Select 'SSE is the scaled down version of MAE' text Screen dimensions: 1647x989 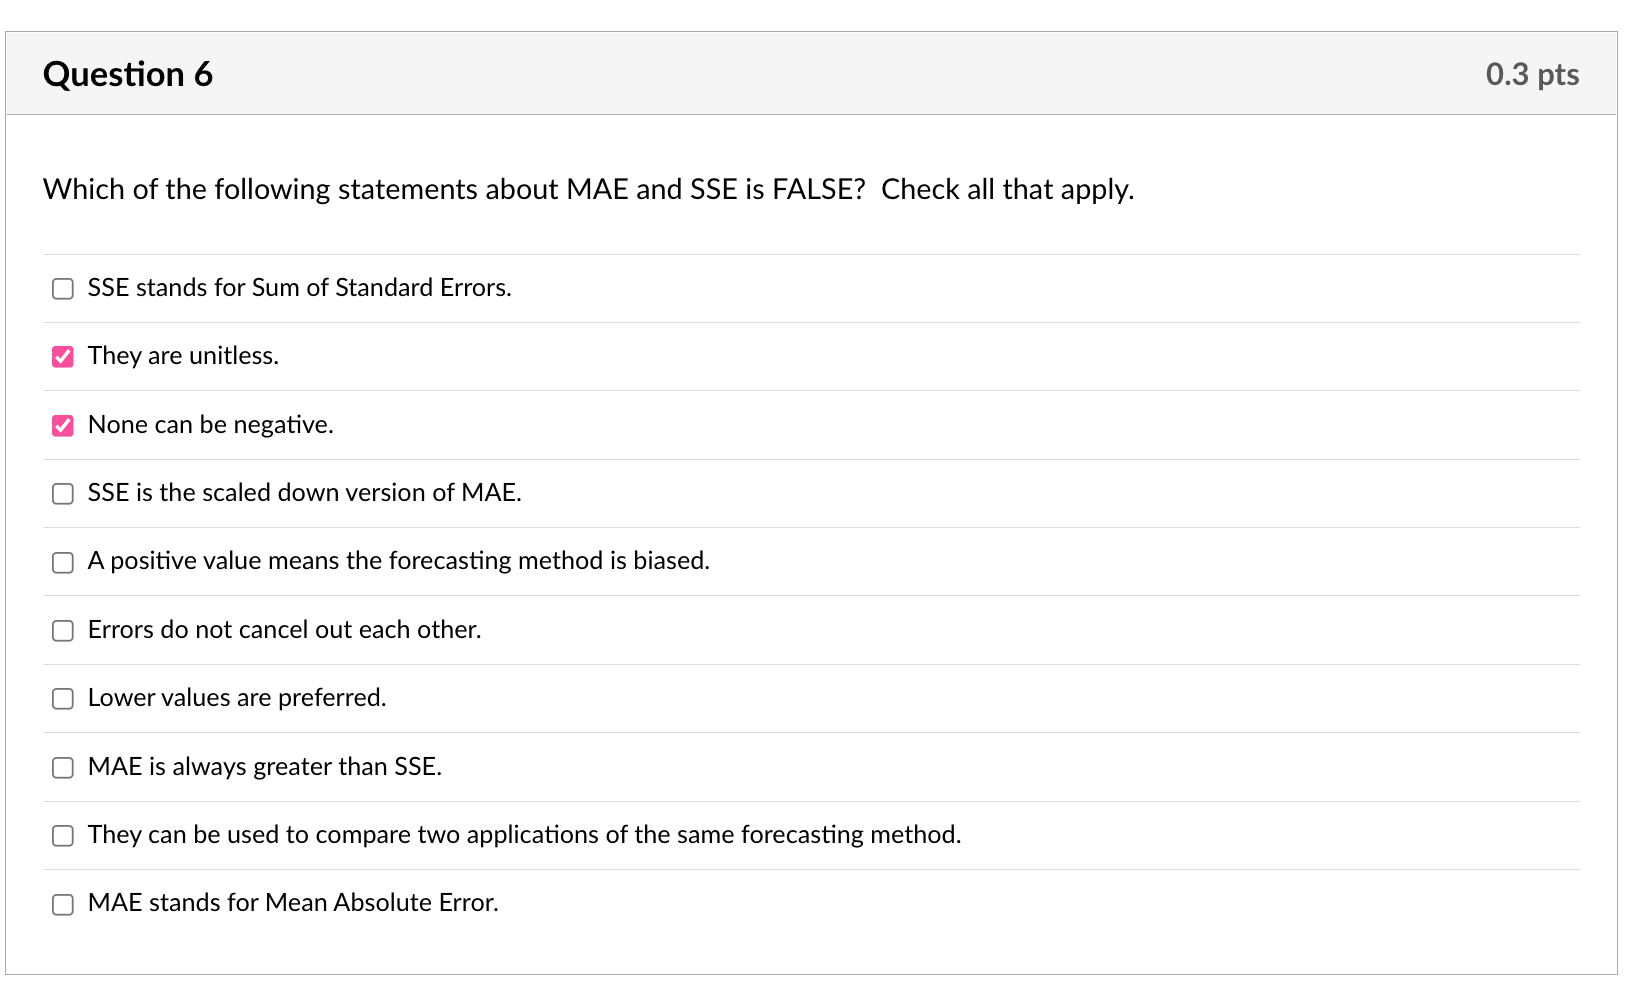click(x=304, y=492)
